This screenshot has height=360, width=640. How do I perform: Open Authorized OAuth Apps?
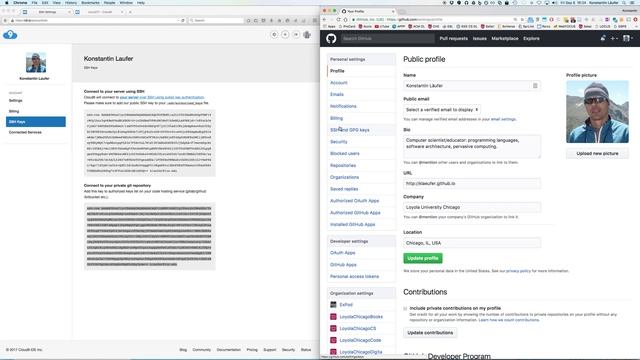pos(355,201)
